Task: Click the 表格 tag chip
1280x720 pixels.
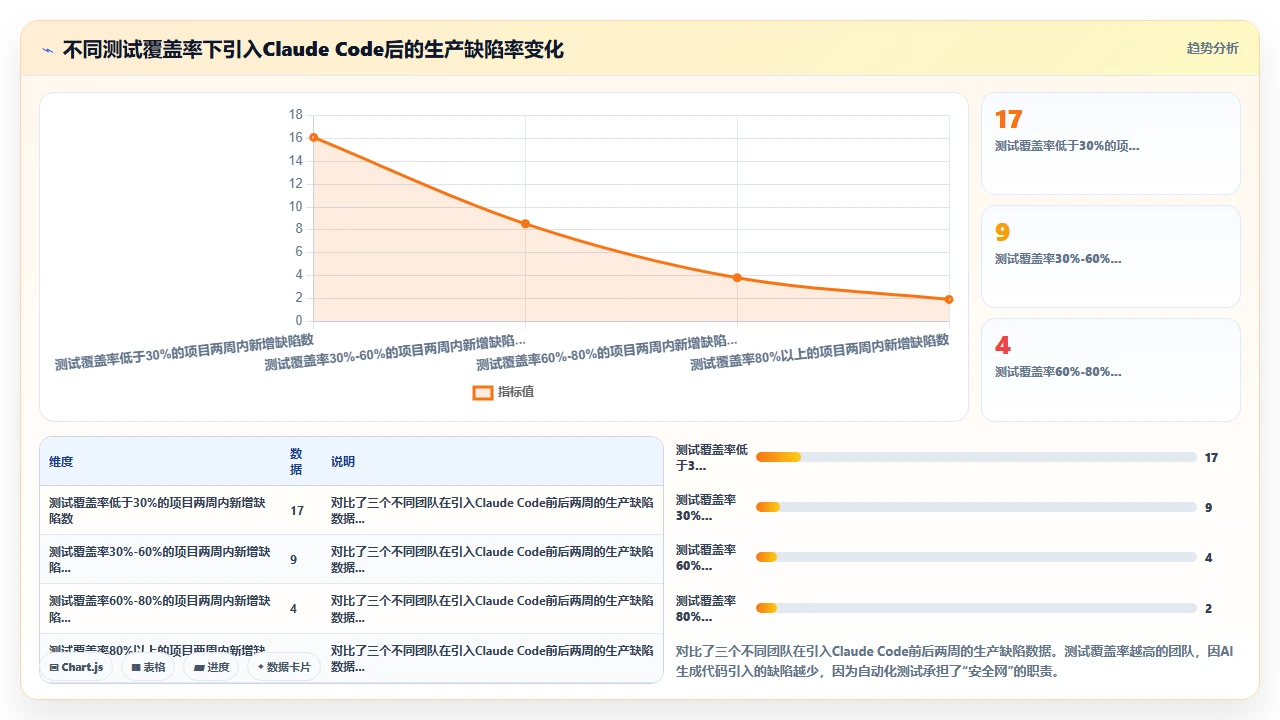Action: point(148,667)
